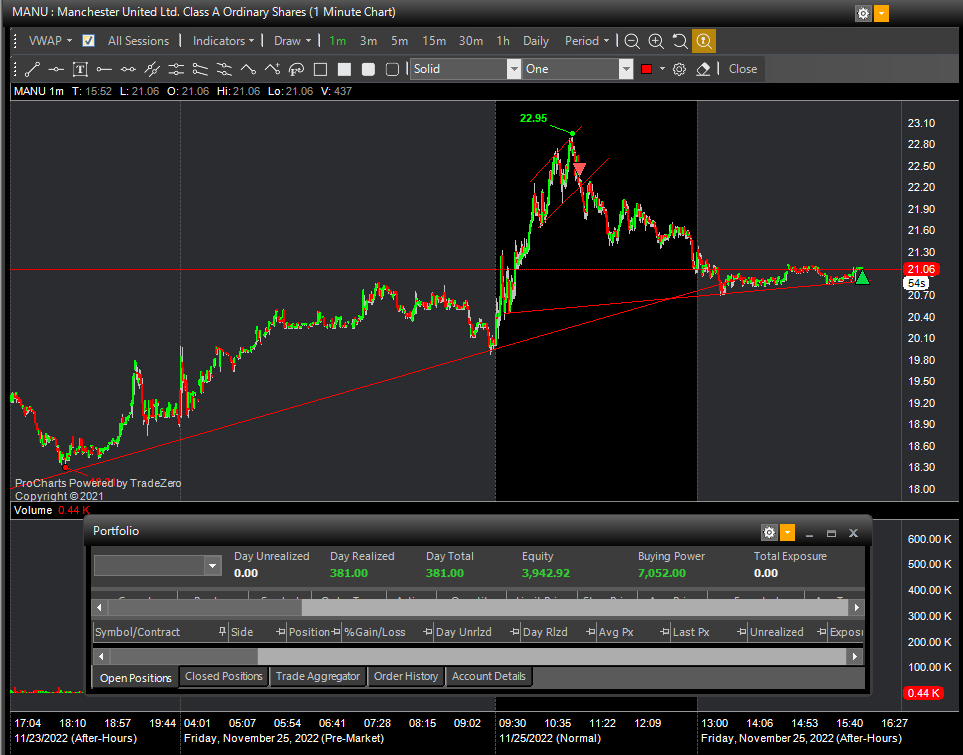
Task: Toggle the All Sessions checkbox
Action: [x=88, y=41]
